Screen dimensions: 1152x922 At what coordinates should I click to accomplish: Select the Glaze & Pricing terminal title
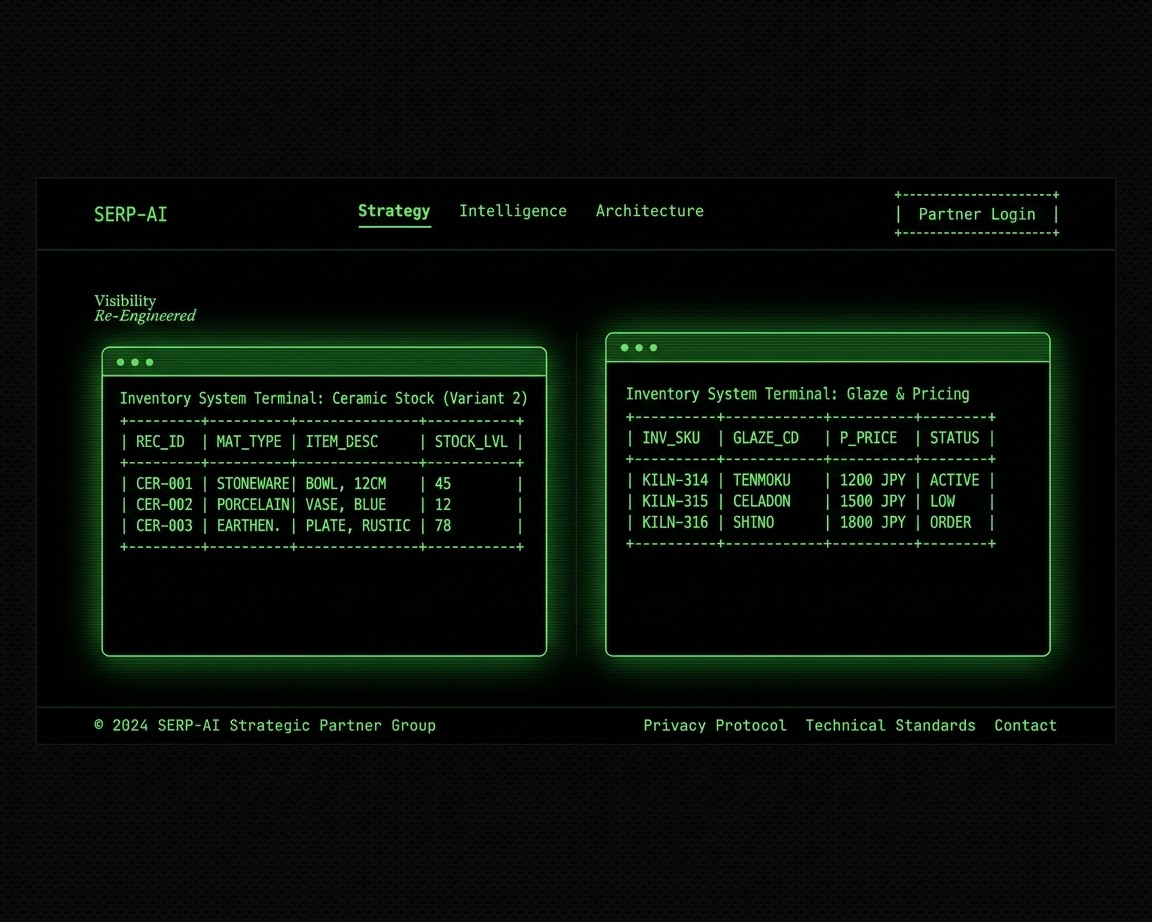pos(797,394)
